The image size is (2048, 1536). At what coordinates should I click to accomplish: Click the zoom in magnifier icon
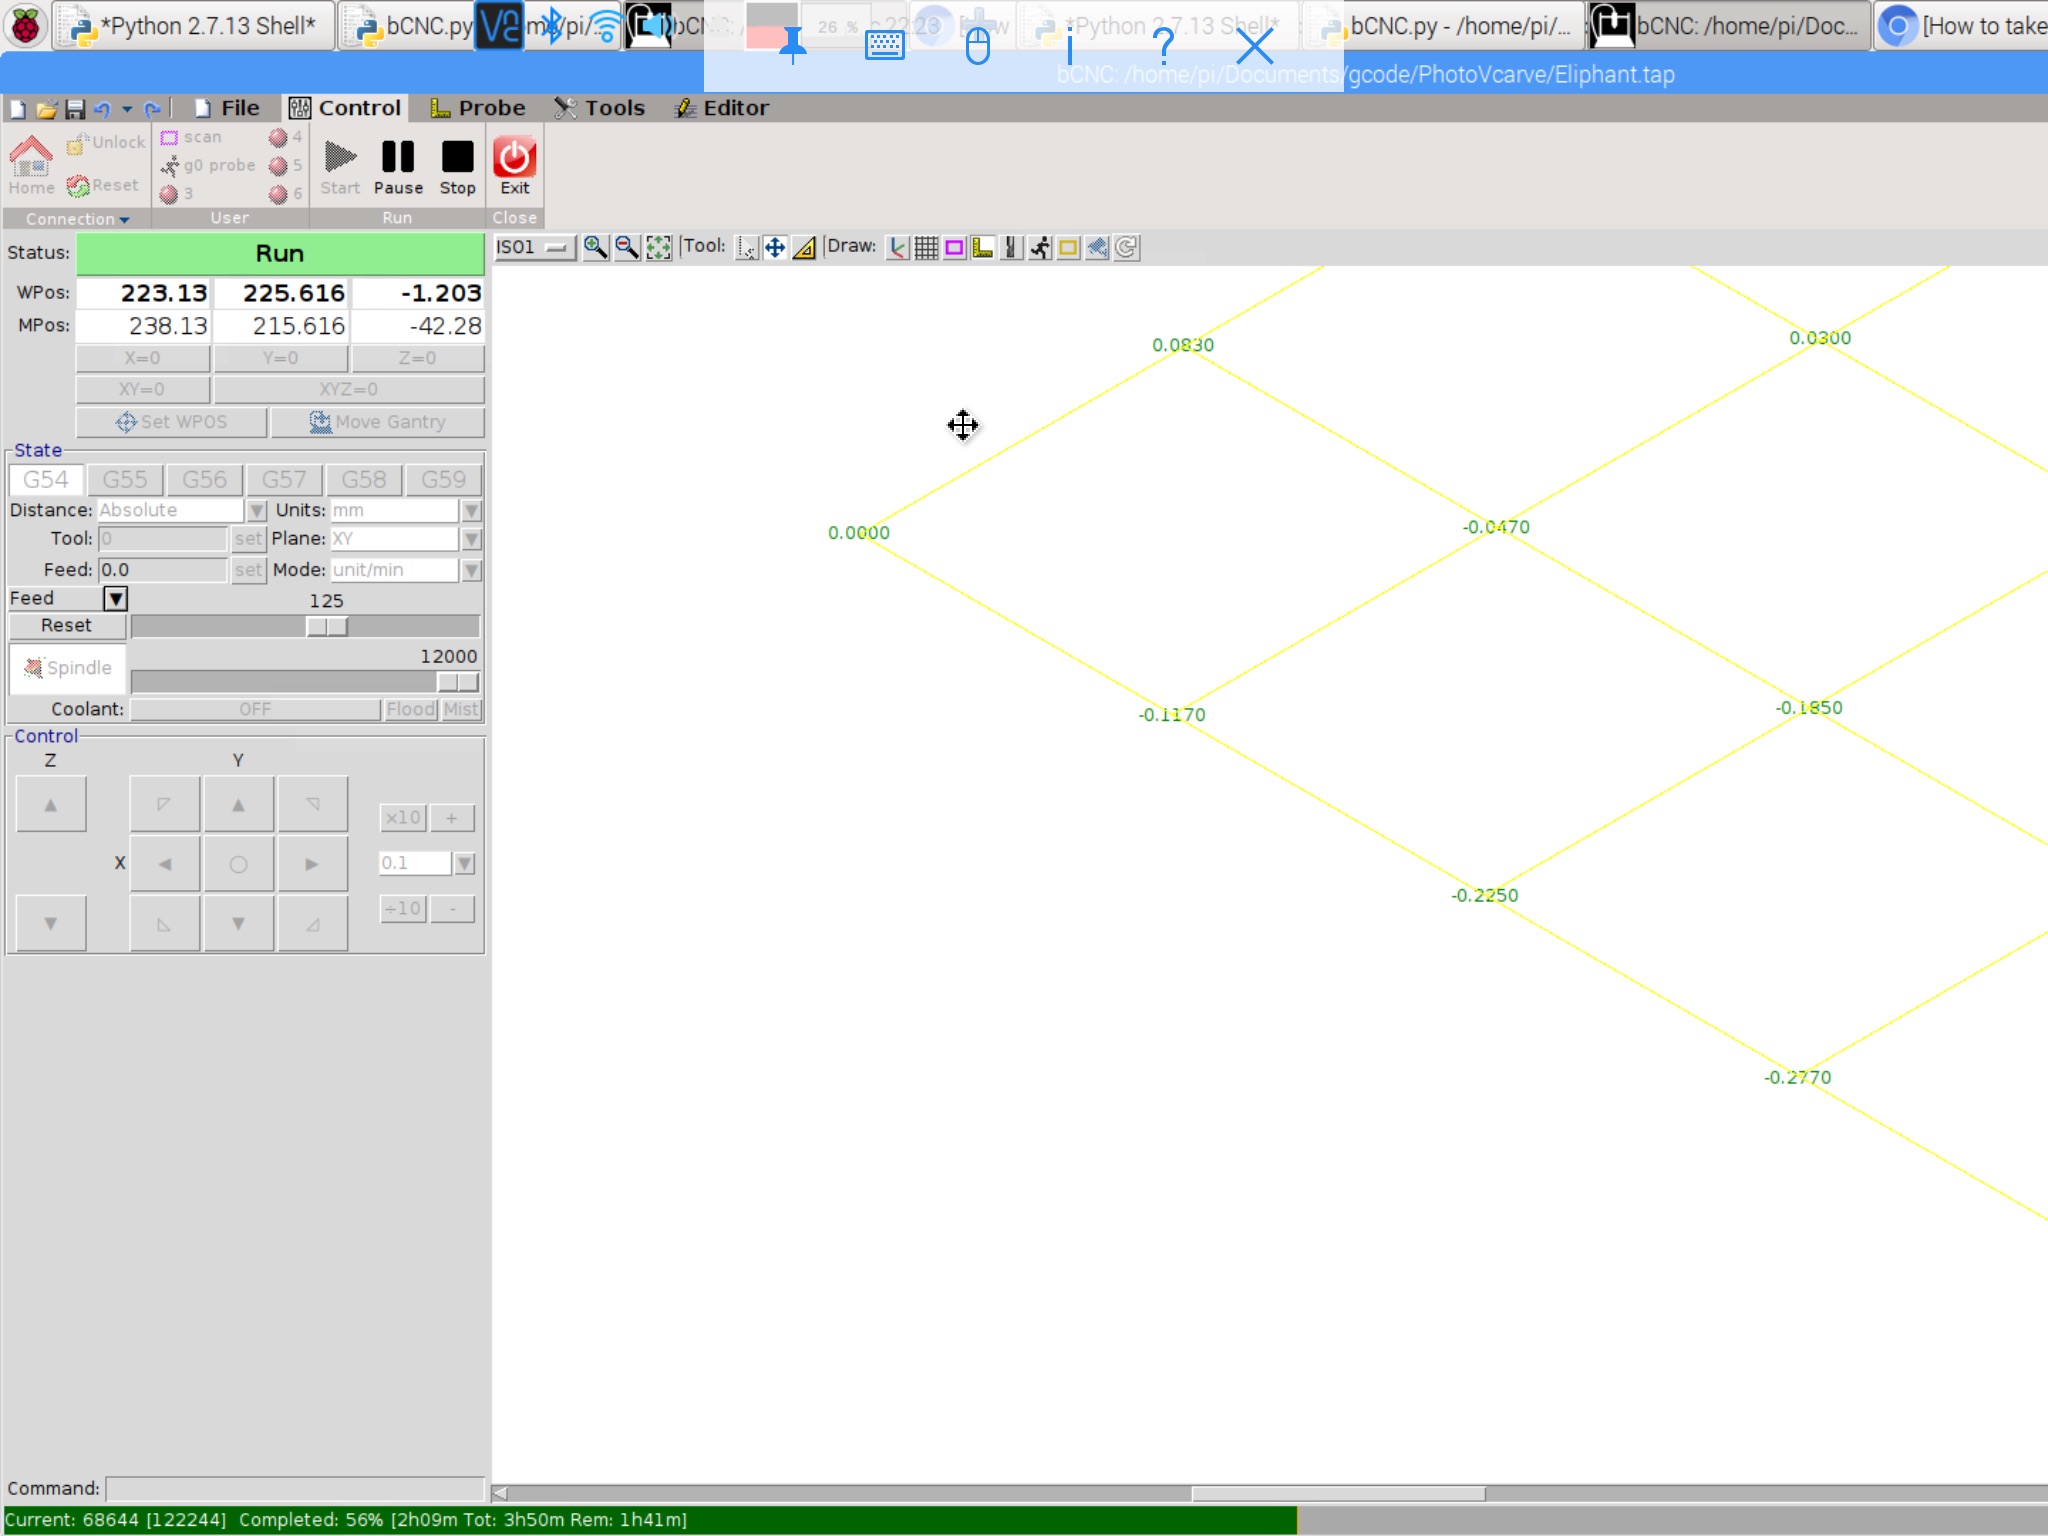point(596,248)
